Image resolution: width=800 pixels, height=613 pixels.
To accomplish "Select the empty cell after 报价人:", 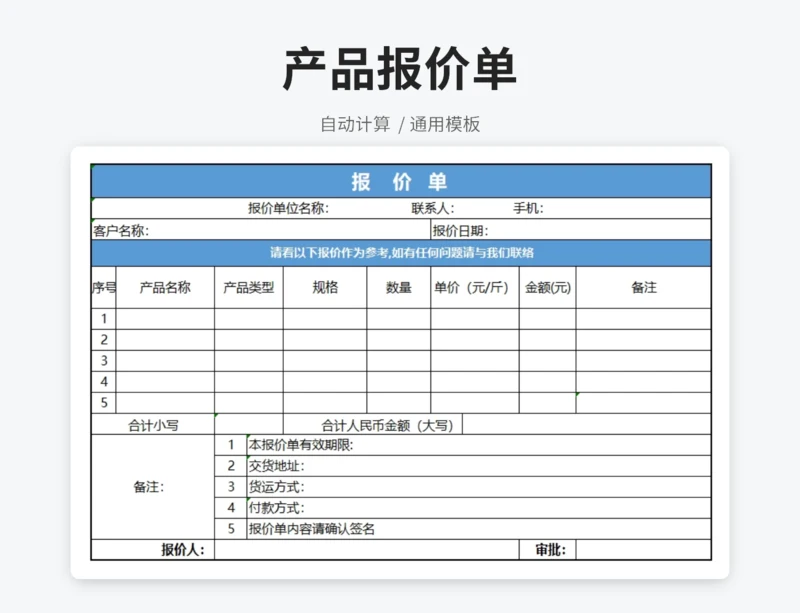I will pyautogui.click(x=367, y=550).
